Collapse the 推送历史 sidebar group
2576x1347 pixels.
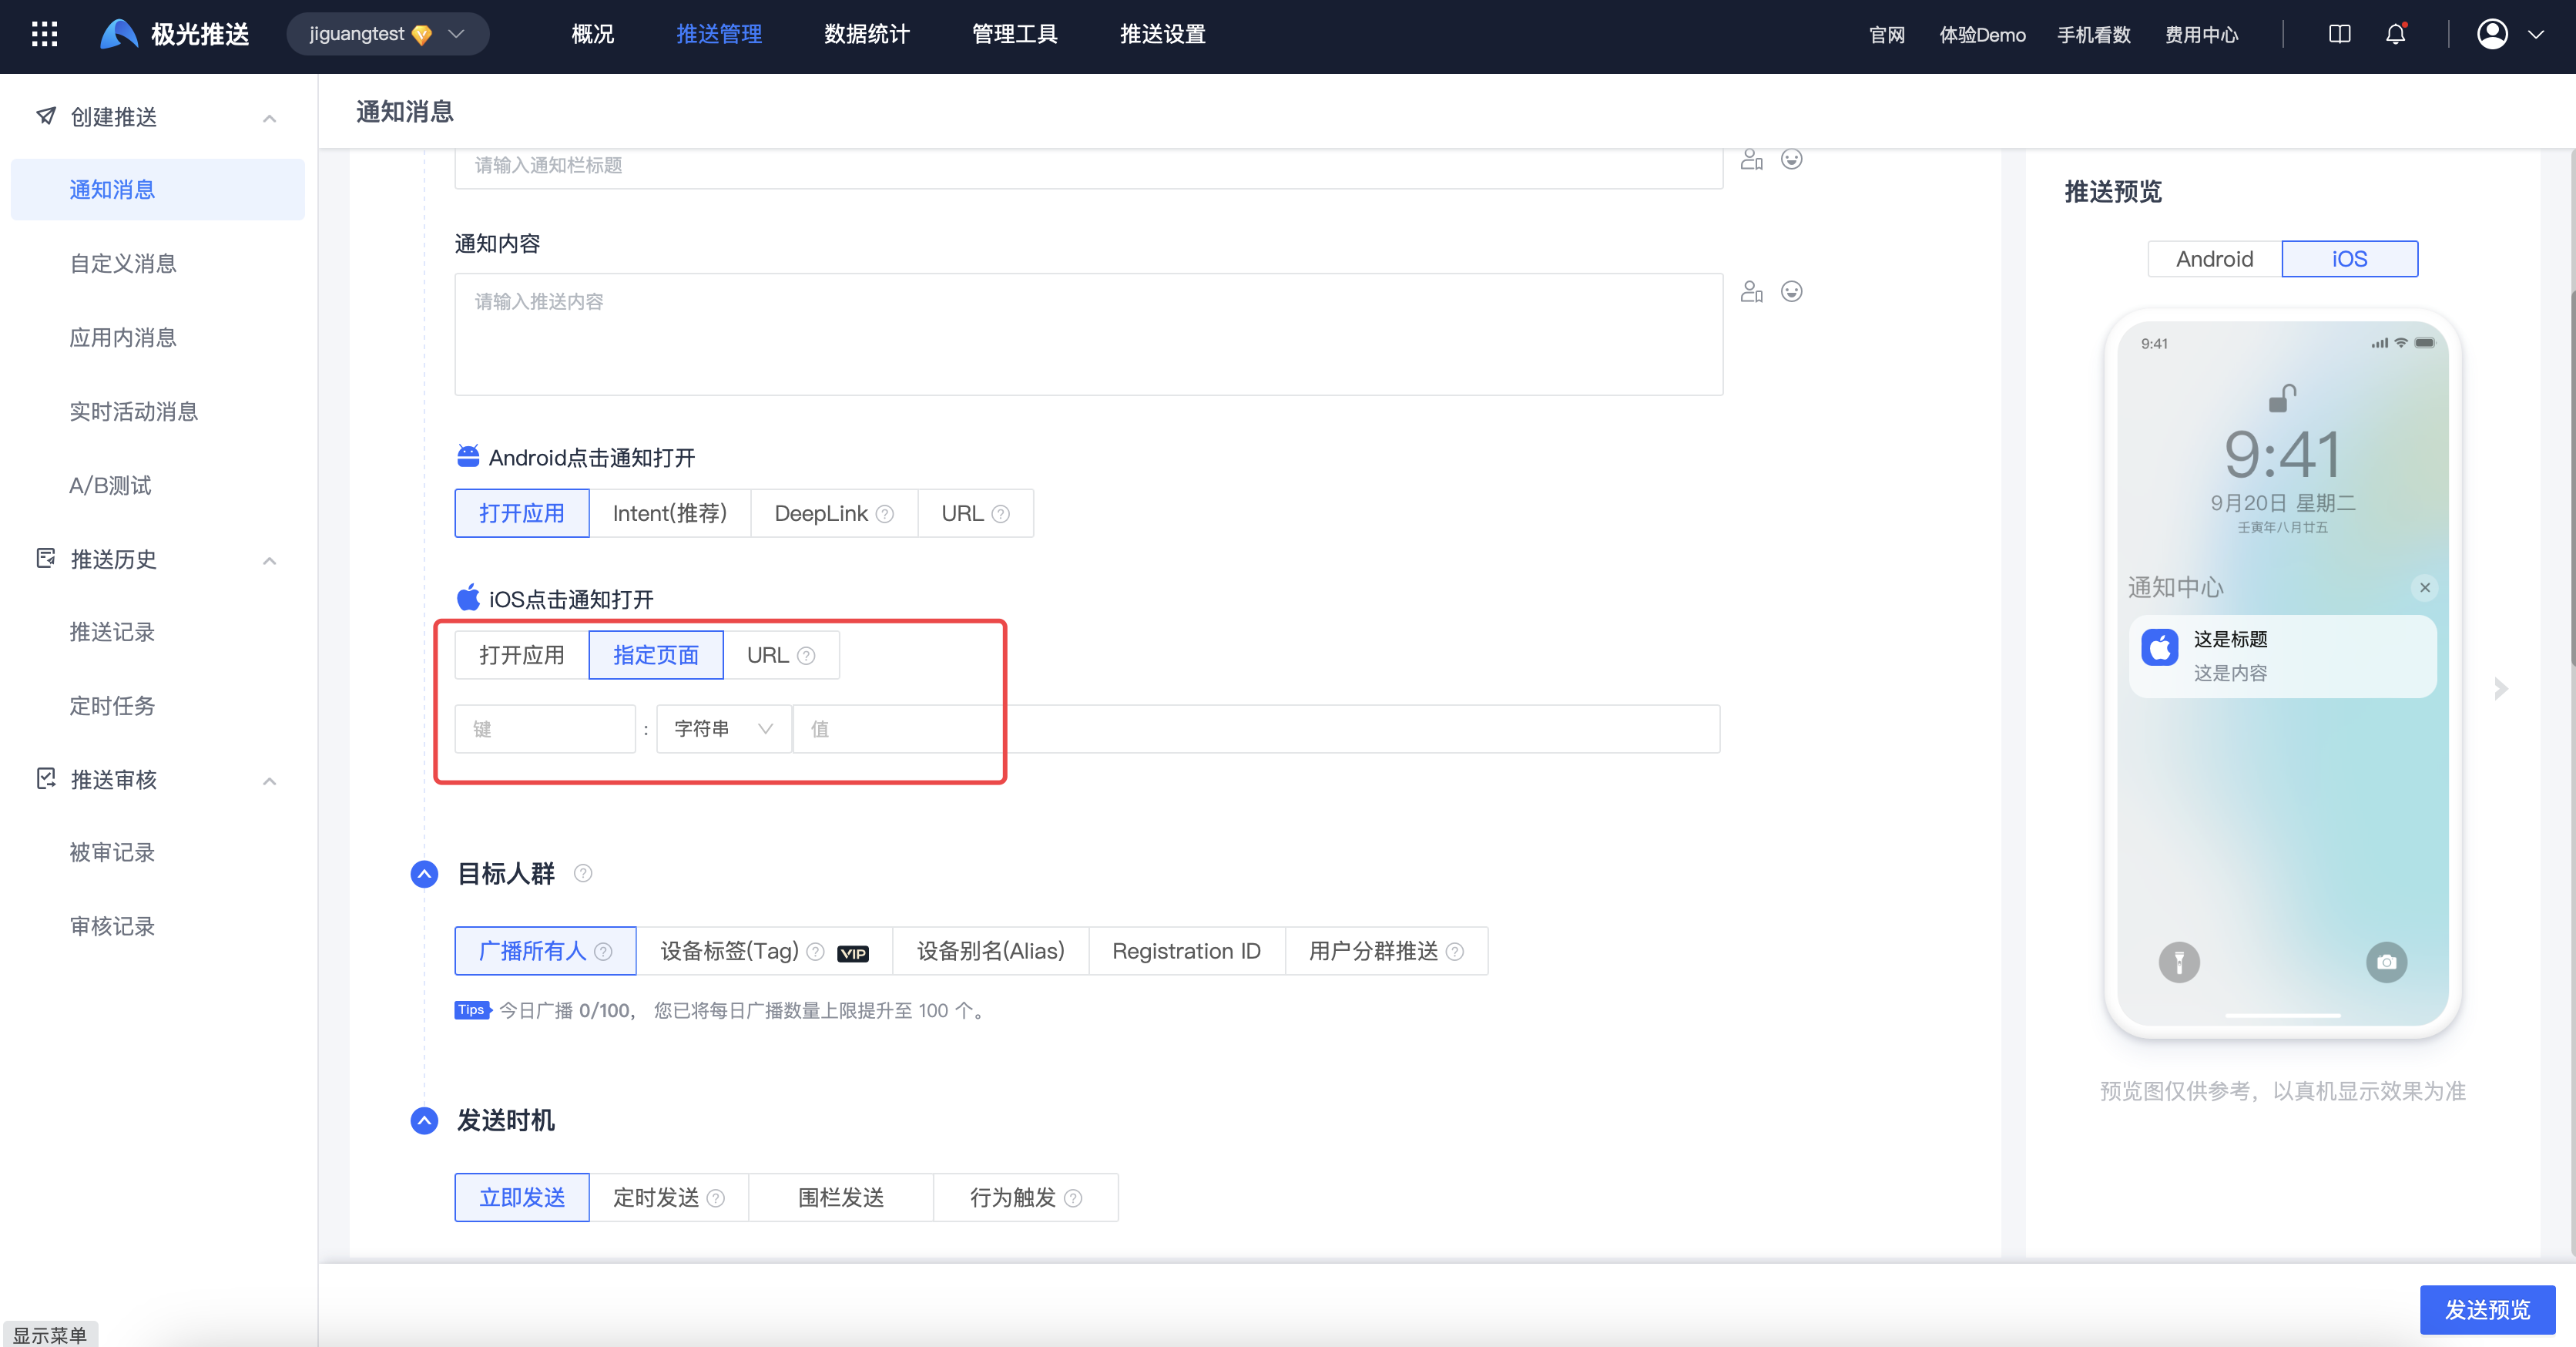click(x=269, y=560)
